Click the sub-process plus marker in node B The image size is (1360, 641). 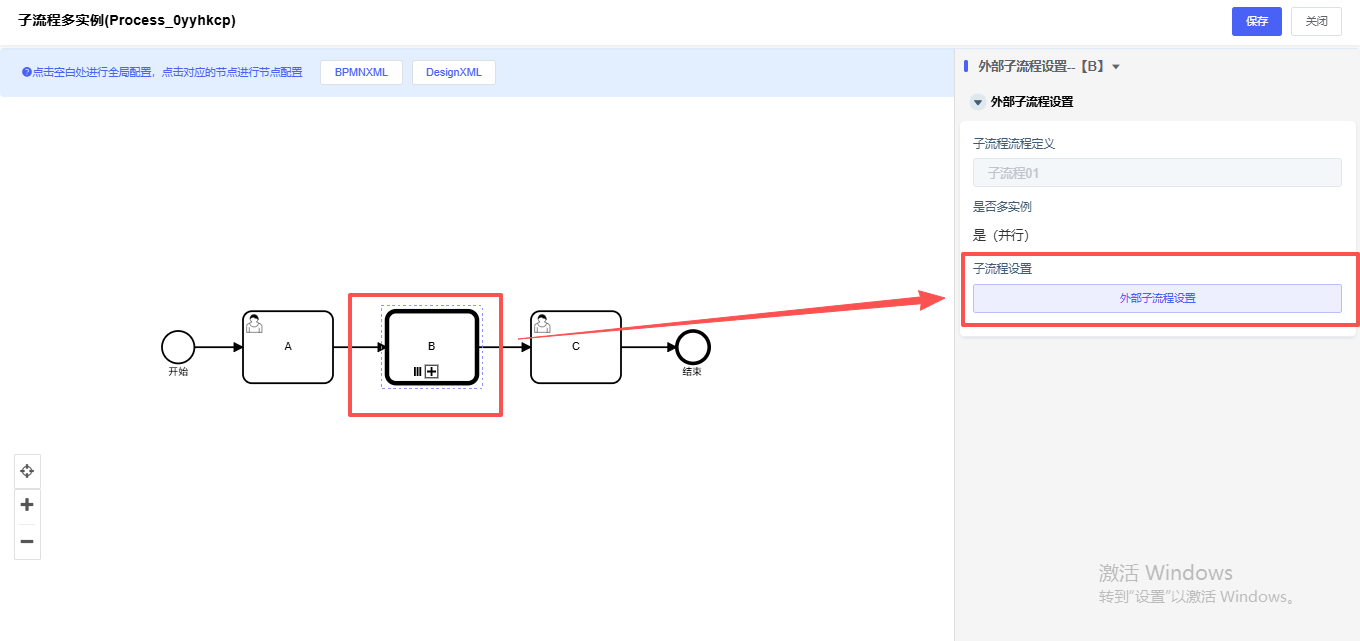click(432, 371)
